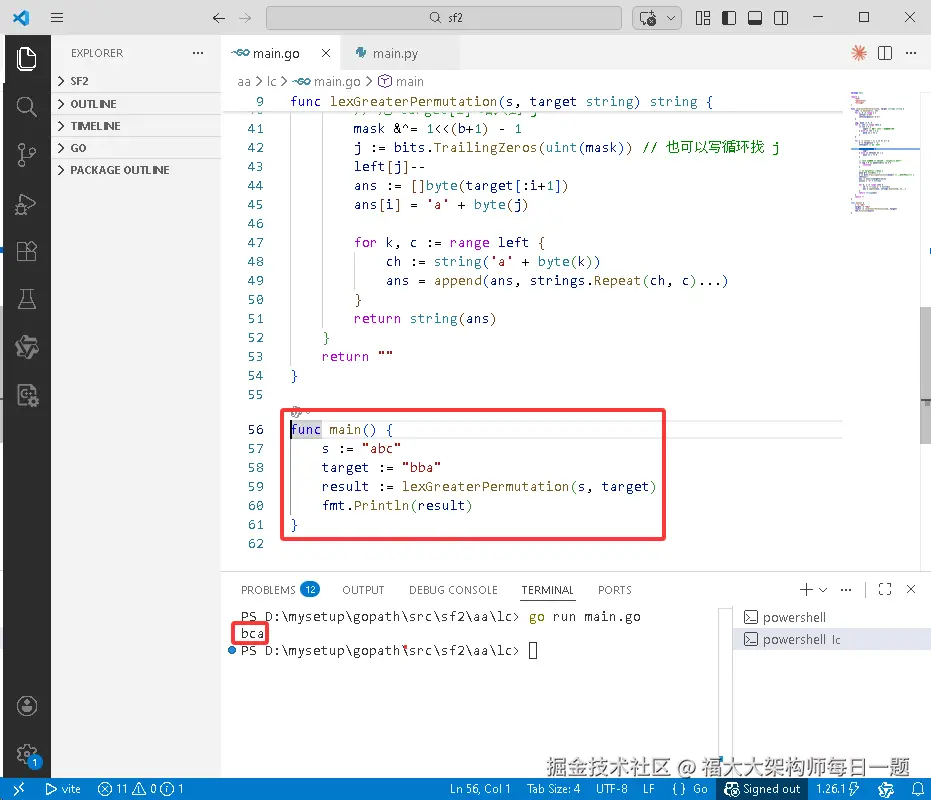Image resolution: width=931 pixels, height=800 pixels.
Task: Select the first powershell terminal
Action: click(x=832, y=618)
